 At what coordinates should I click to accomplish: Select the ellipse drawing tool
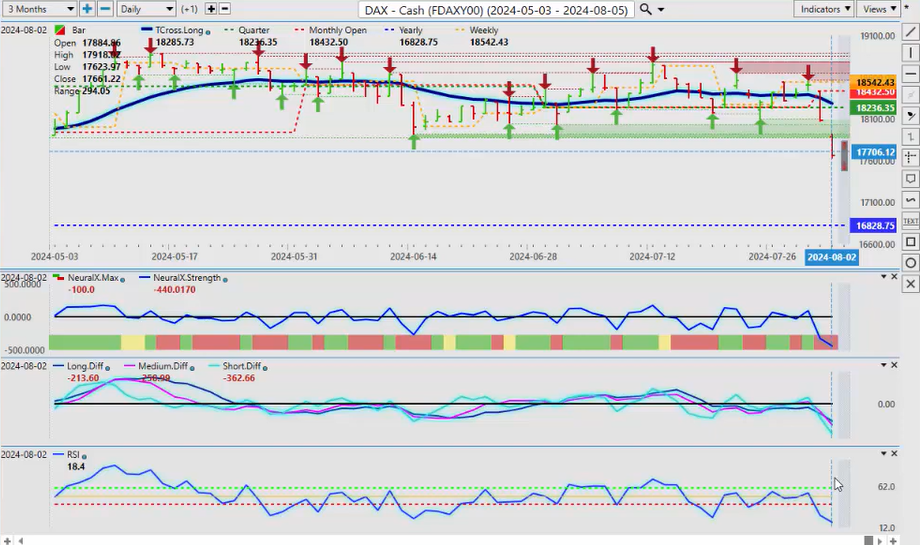point(910,262)
